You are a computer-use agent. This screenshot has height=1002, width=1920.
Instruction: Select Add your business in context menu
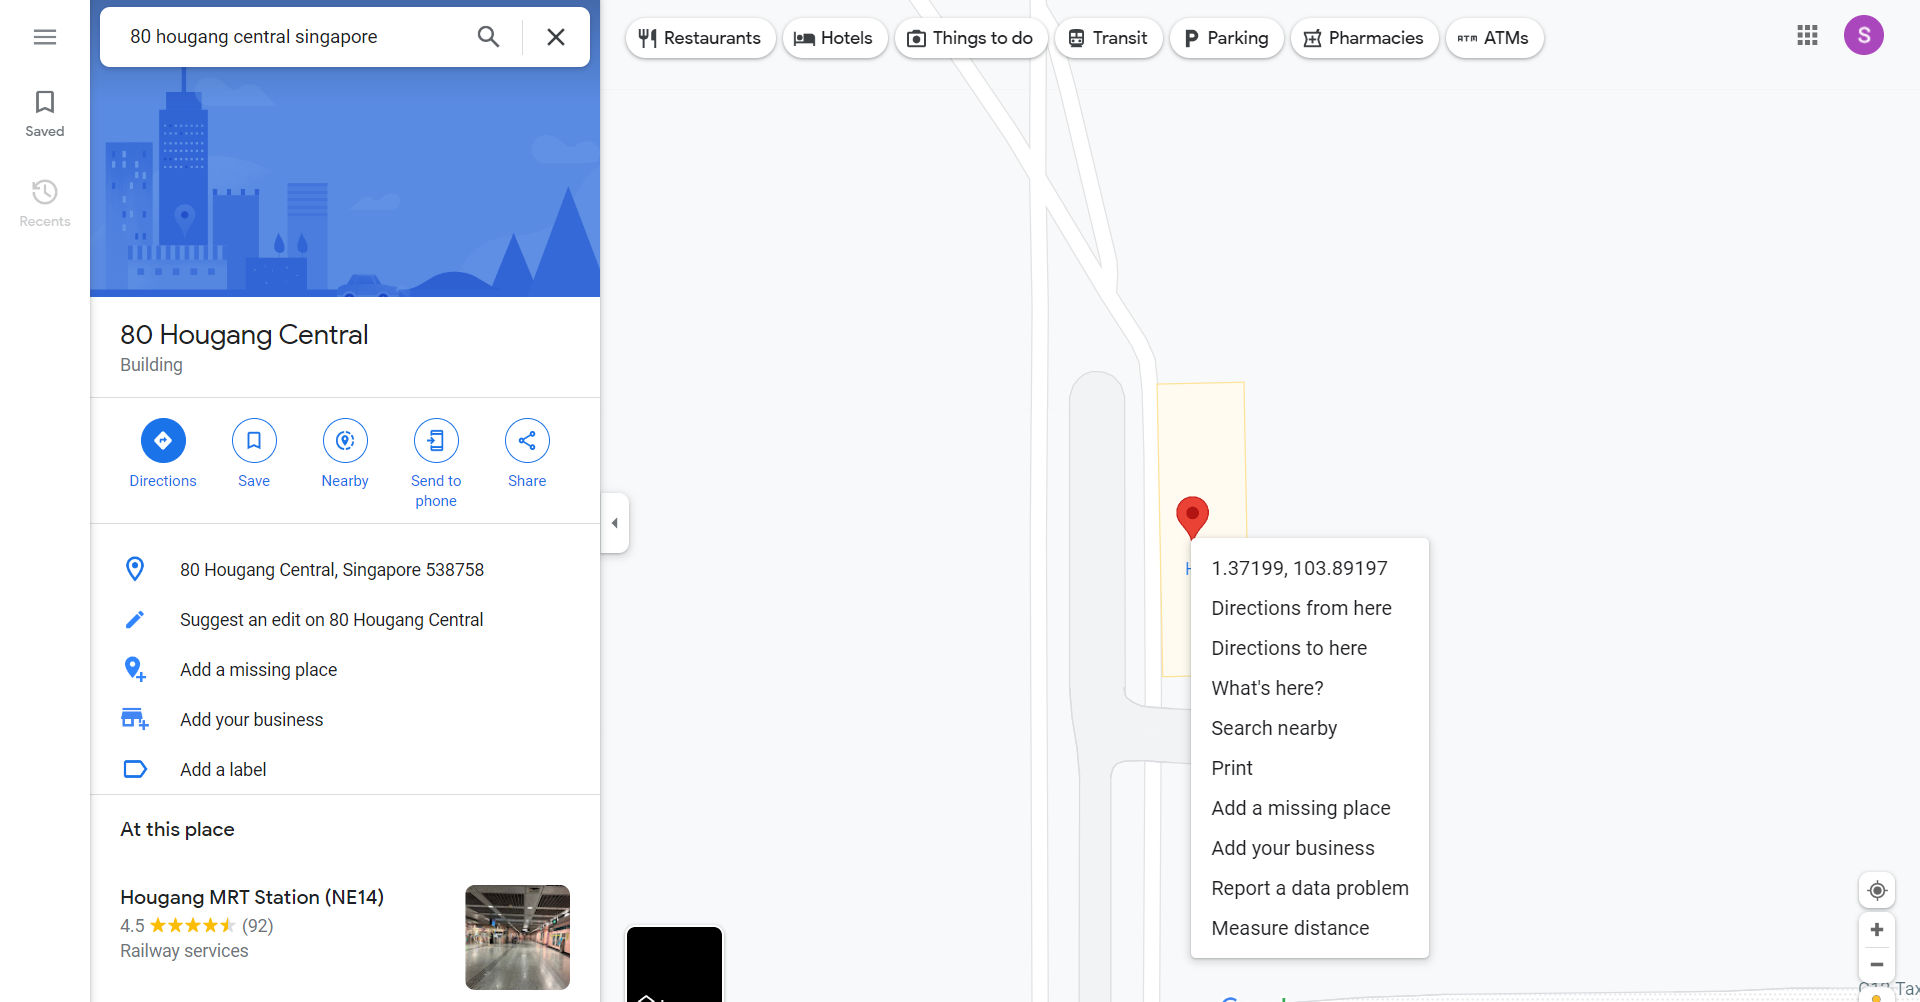[1309, 848]
